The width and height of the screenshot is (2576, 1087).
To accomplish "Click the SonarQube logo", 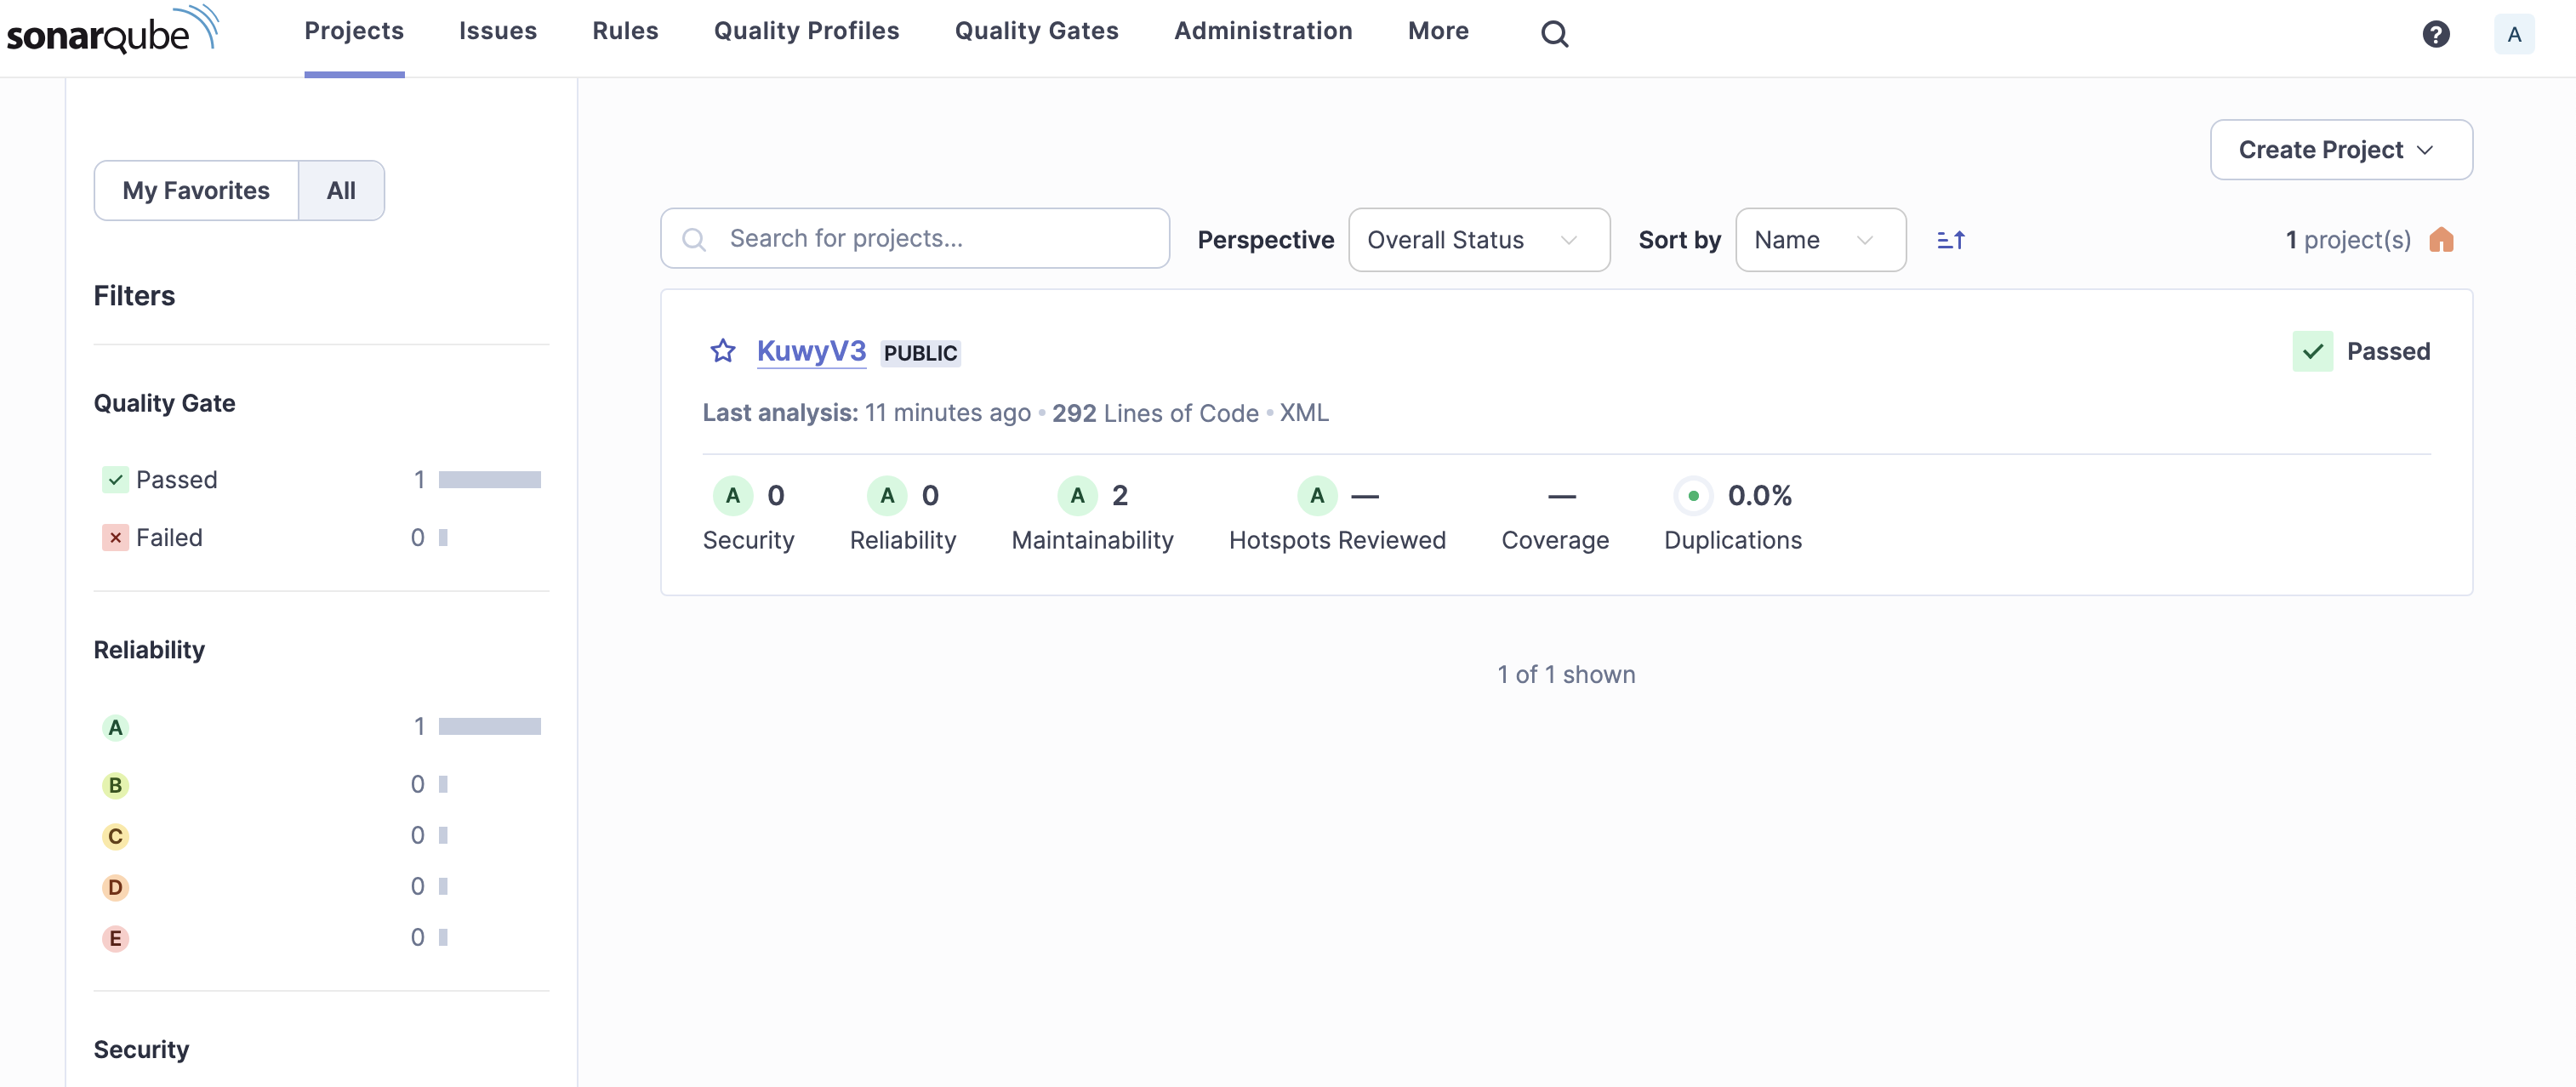I will (x=112, y=32).
